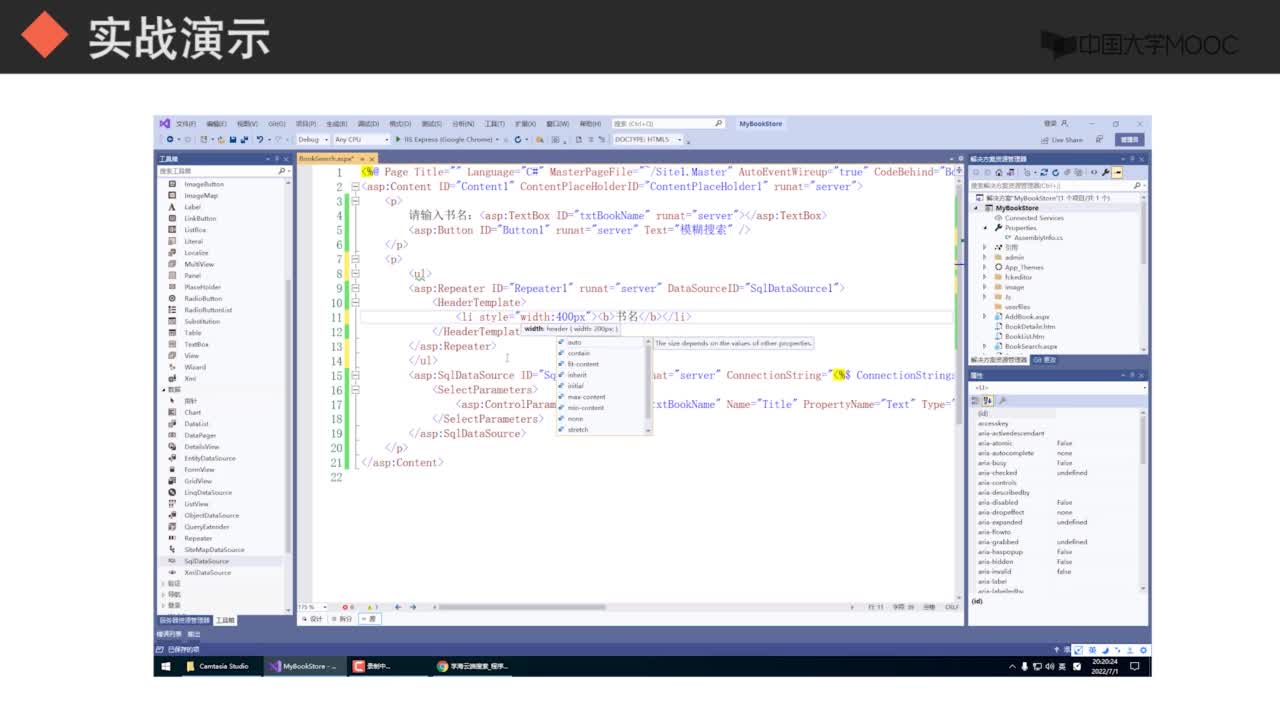Select the MultiView toolbox icon

[x=173, y=264]
